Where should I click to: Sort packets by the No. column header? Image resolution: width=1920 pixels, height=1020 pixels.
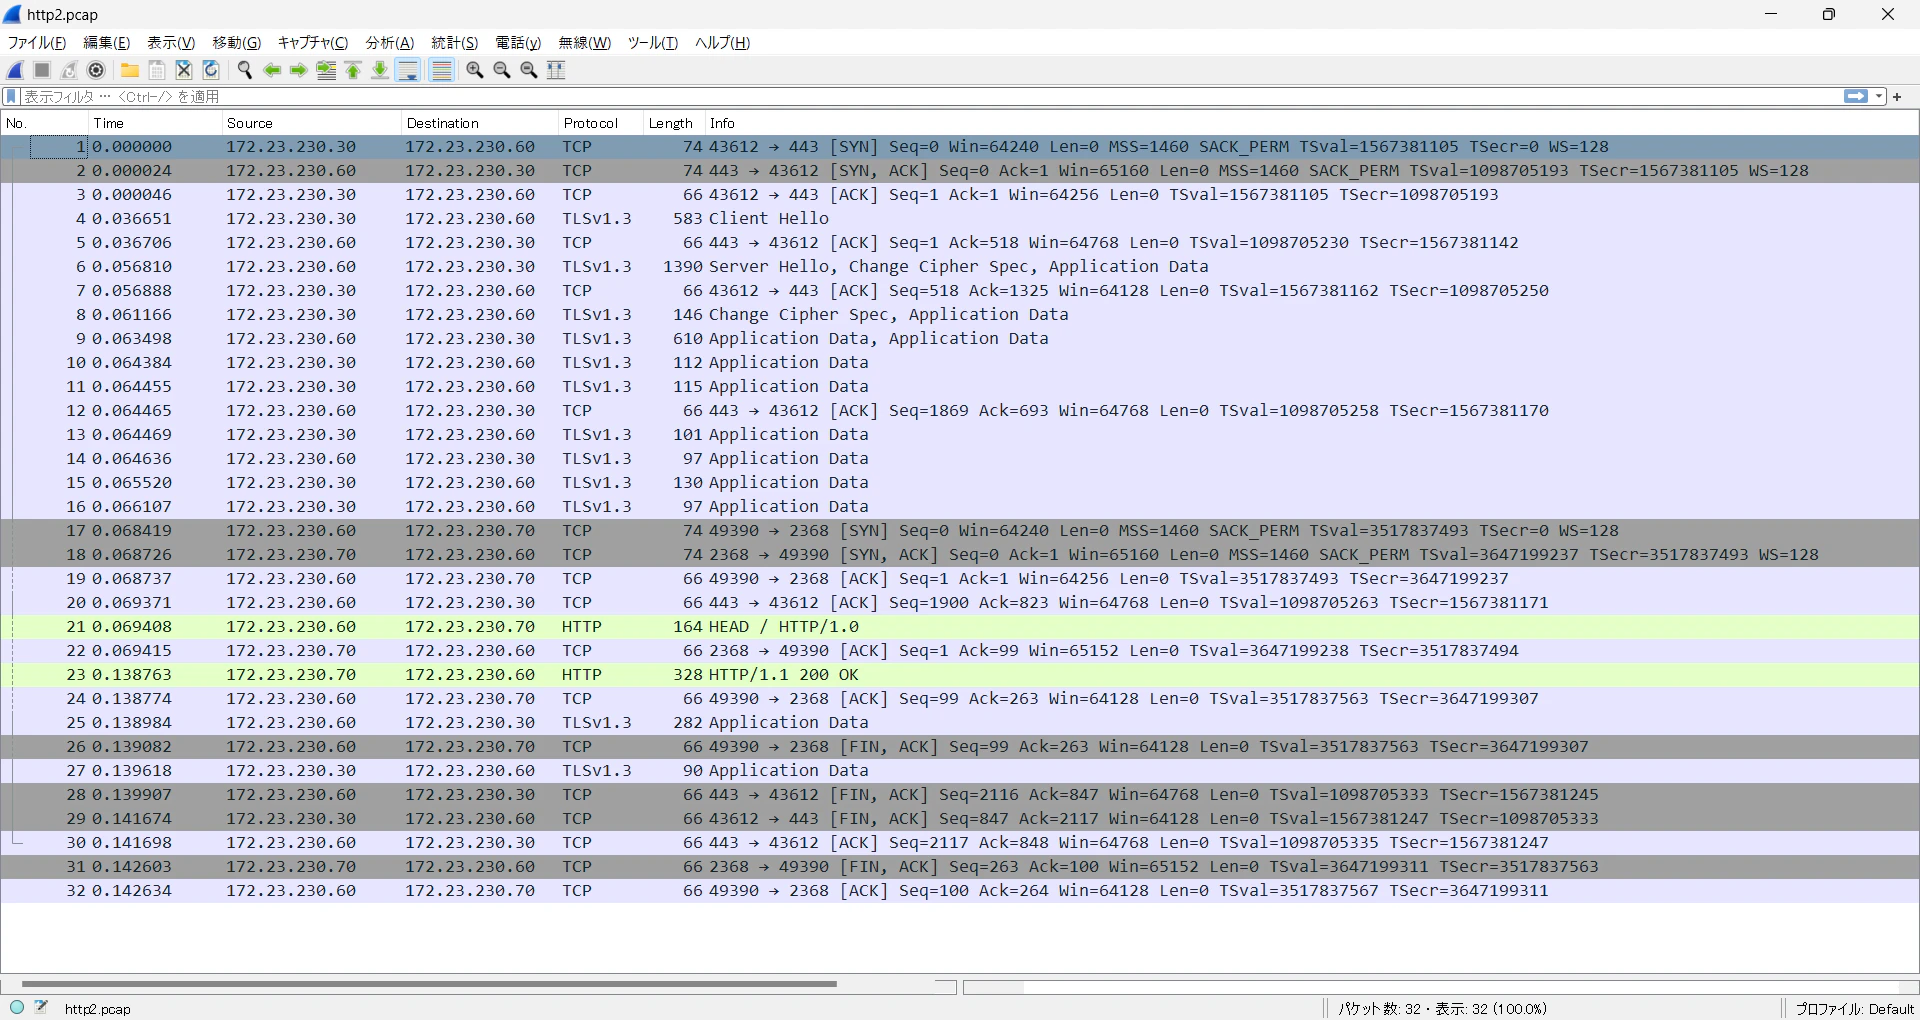coord(44,123)
